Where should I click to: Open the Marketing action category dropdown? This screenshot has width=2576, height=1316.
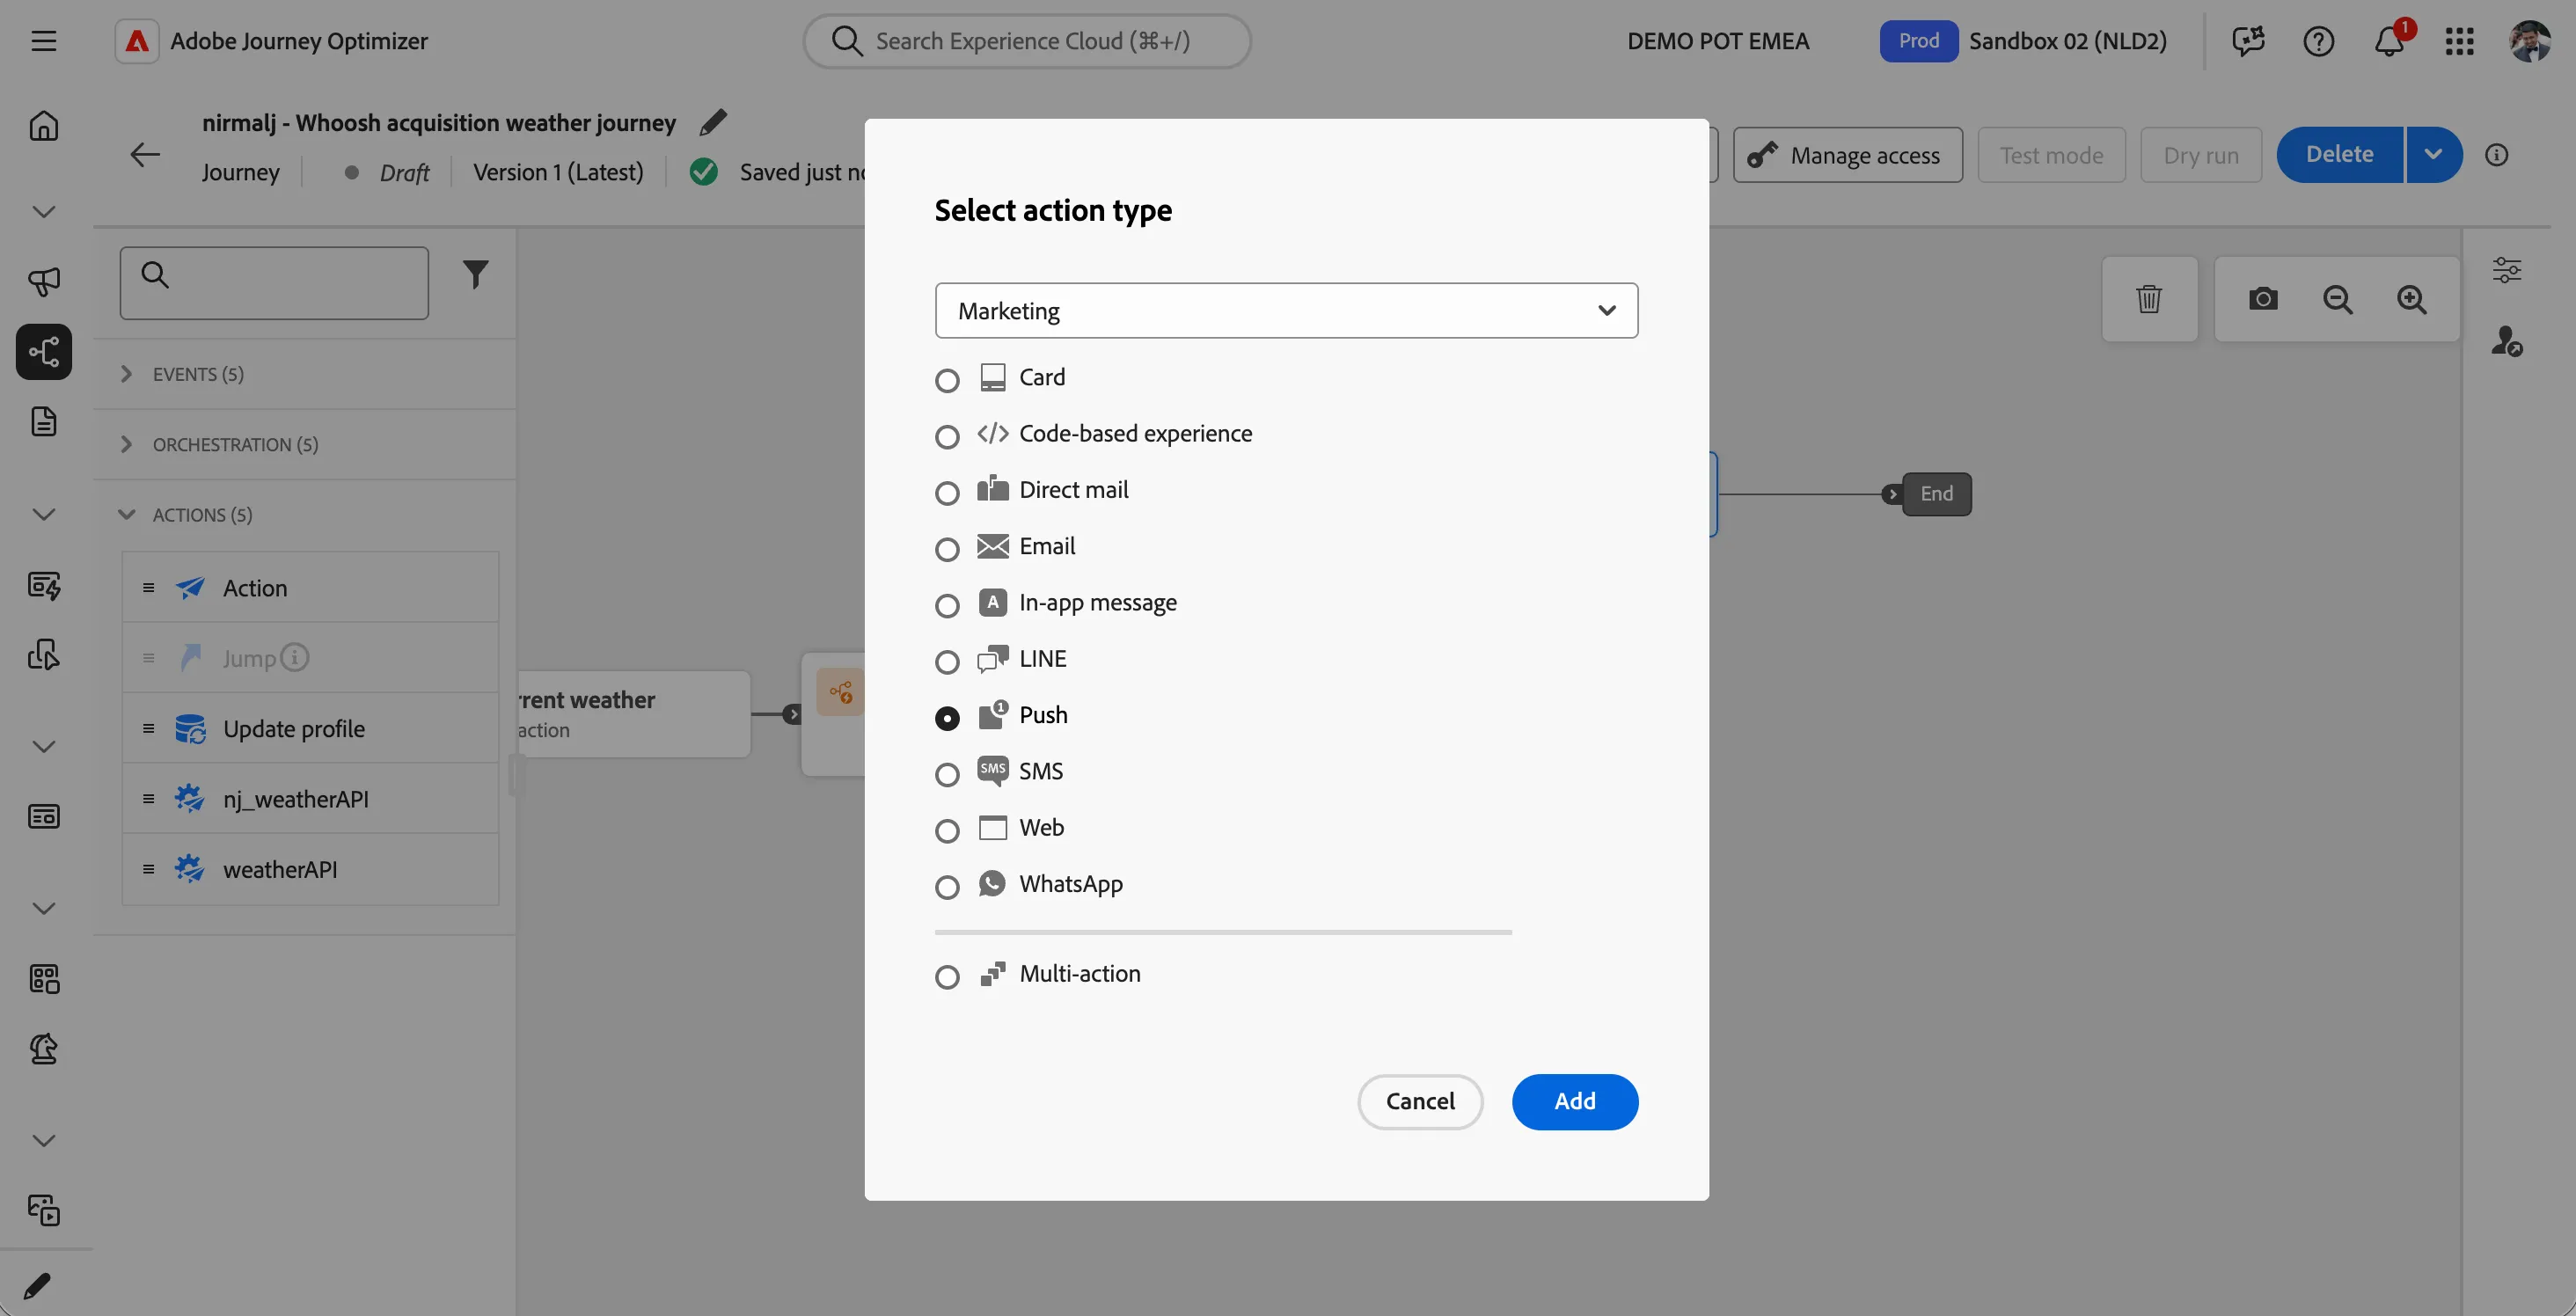(1286, 311)
